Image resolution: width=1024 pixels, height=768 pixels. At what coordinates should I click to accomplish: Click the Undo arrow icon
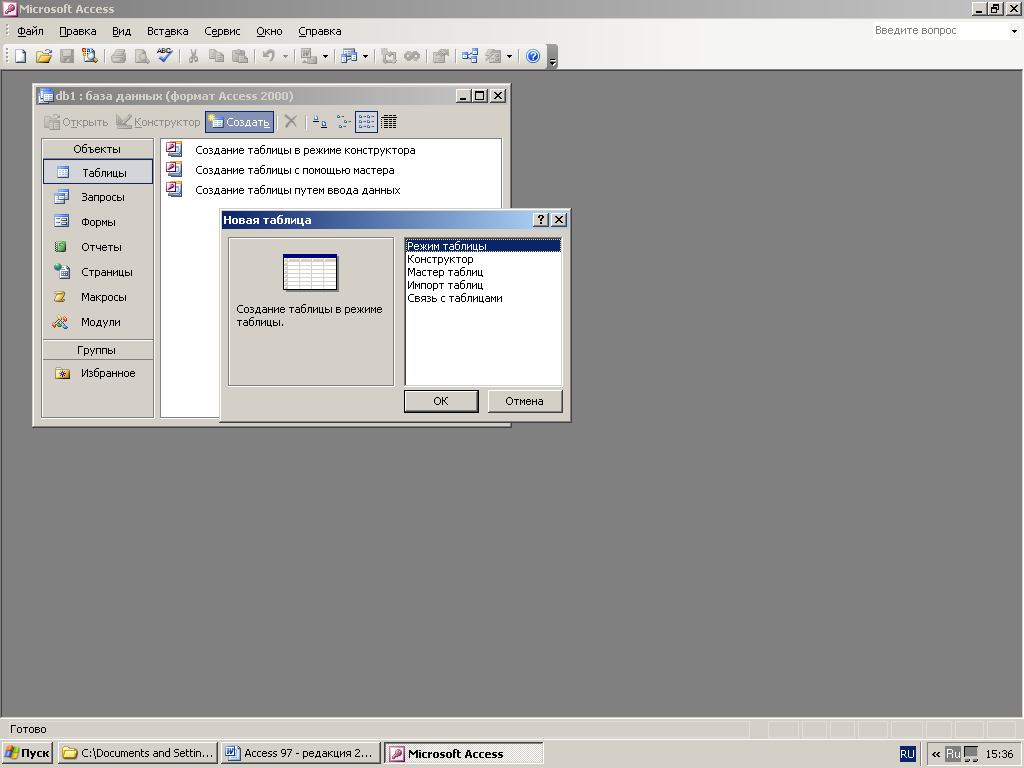(x=268, y=56)
